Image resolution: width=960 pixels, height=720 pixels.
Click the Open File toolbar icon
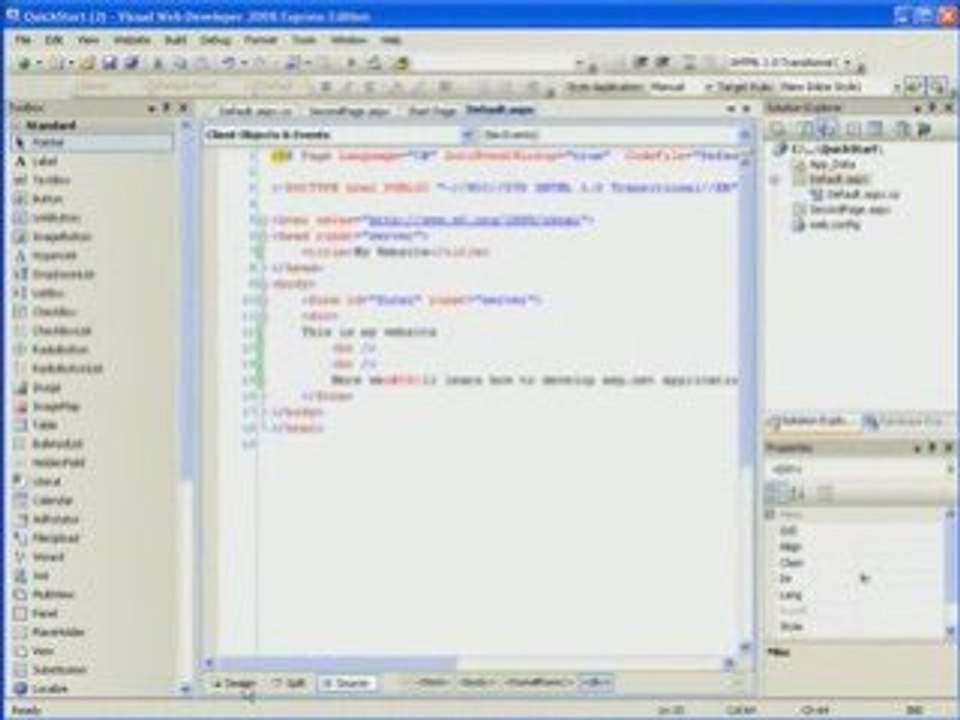click(x=87, y=62)
